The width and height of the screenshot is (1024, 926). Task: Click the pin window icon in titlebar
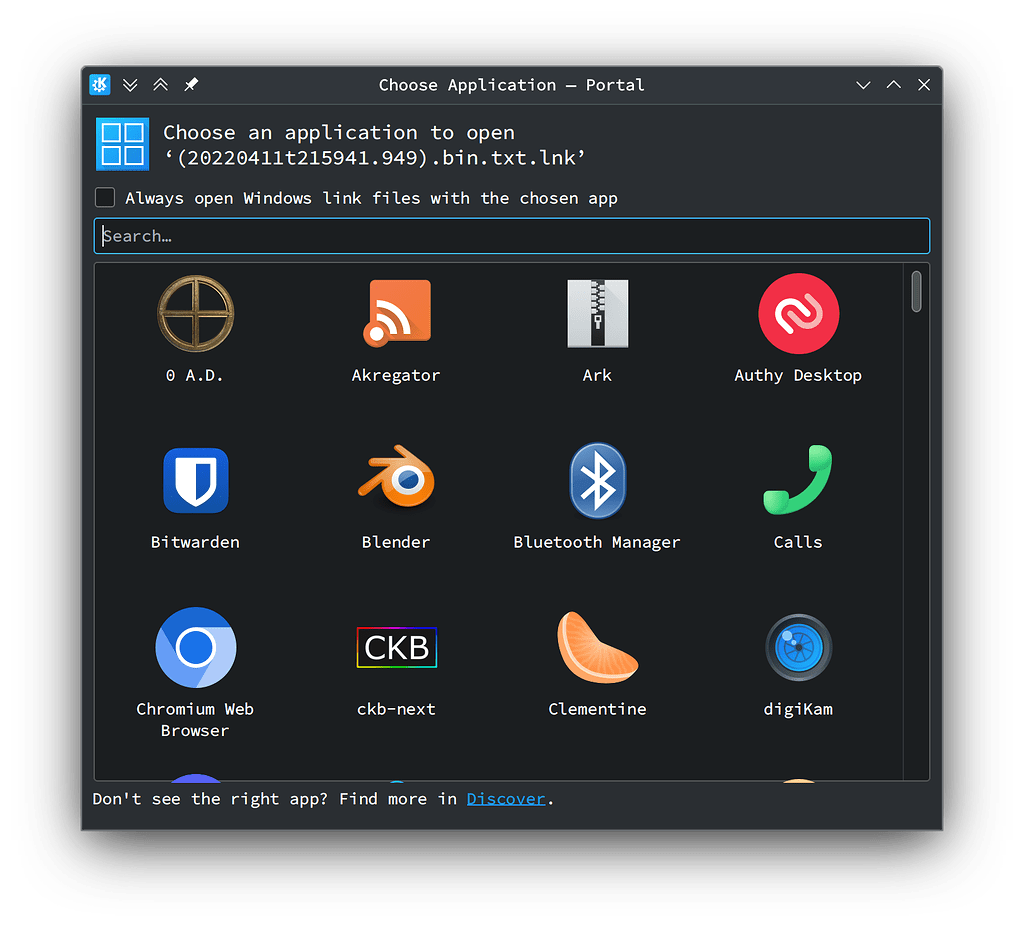(x=191, y=85)
